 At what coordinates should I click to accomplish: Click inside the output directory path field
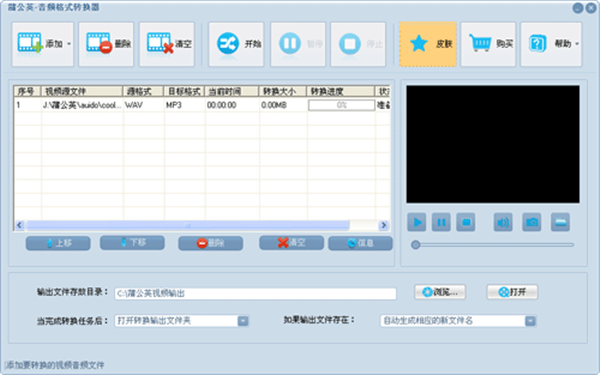(255, 293)
